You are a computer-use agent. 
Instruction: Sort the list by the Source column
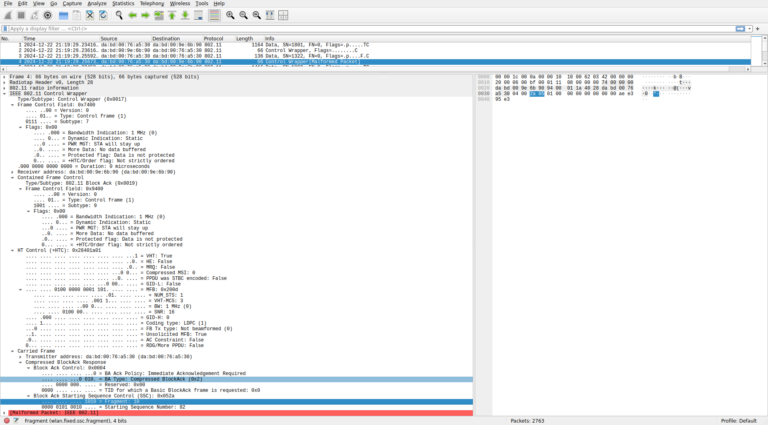click(125, 39)
